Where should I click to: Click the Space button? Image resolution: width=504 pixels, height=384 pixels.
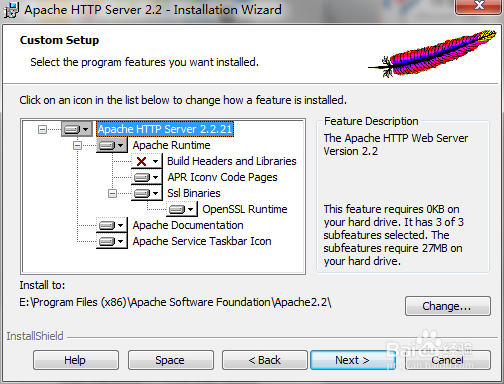click(170, 360)
